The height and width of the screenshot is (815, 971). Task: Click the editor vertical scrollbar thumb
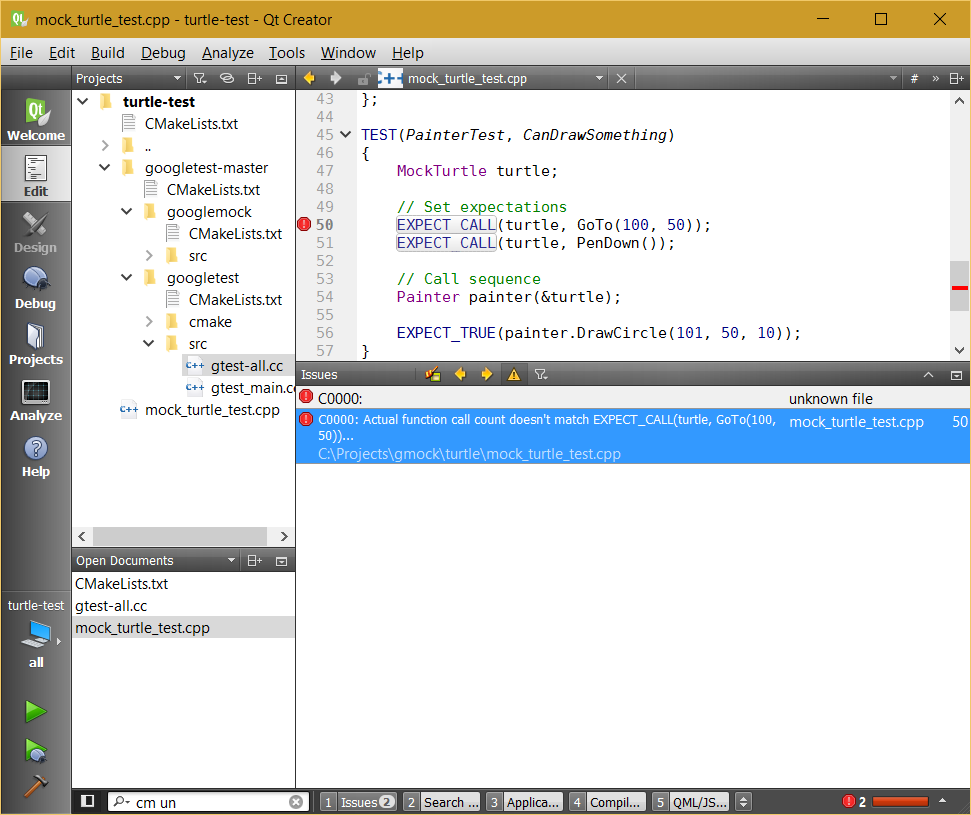(959, 285)
